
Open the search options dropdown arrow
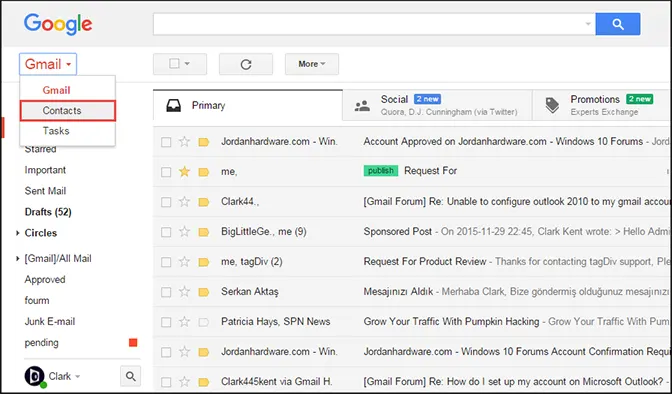[588, 24]
